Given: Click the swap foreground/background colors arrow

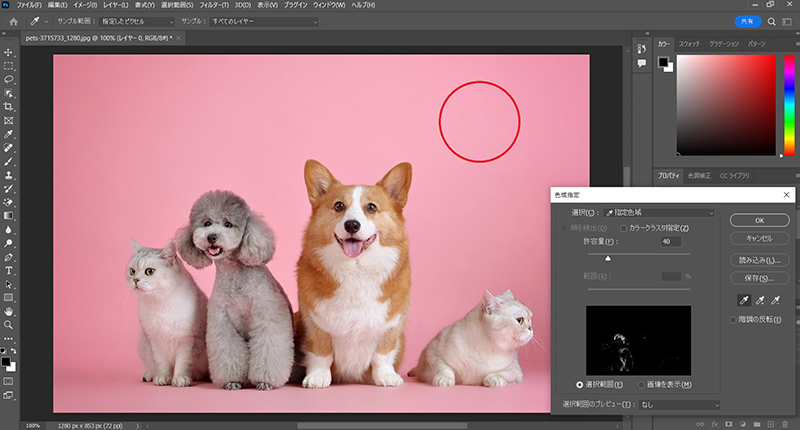Looking at the screenshot, I should pyautogui.click(x=14, y=351).
